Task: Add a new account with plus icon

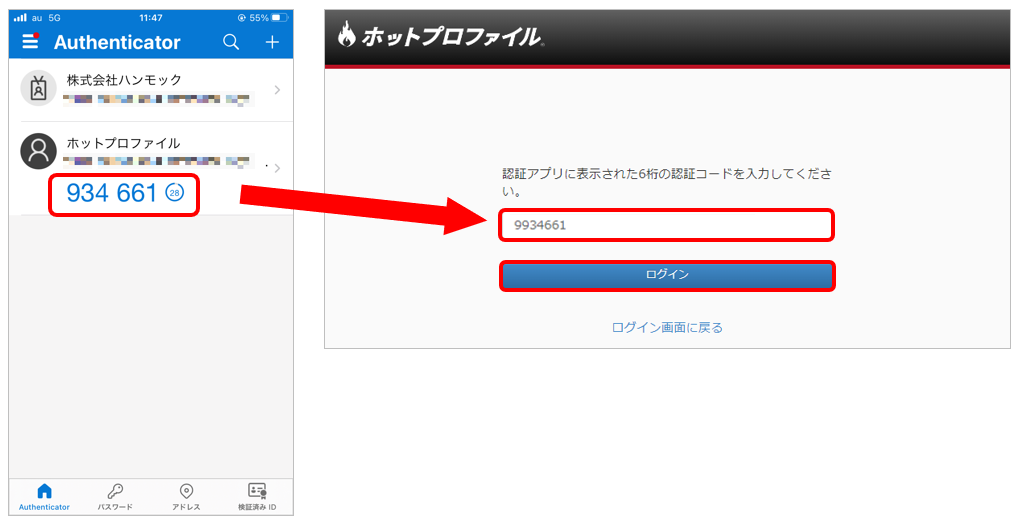Action: (271, 42)
